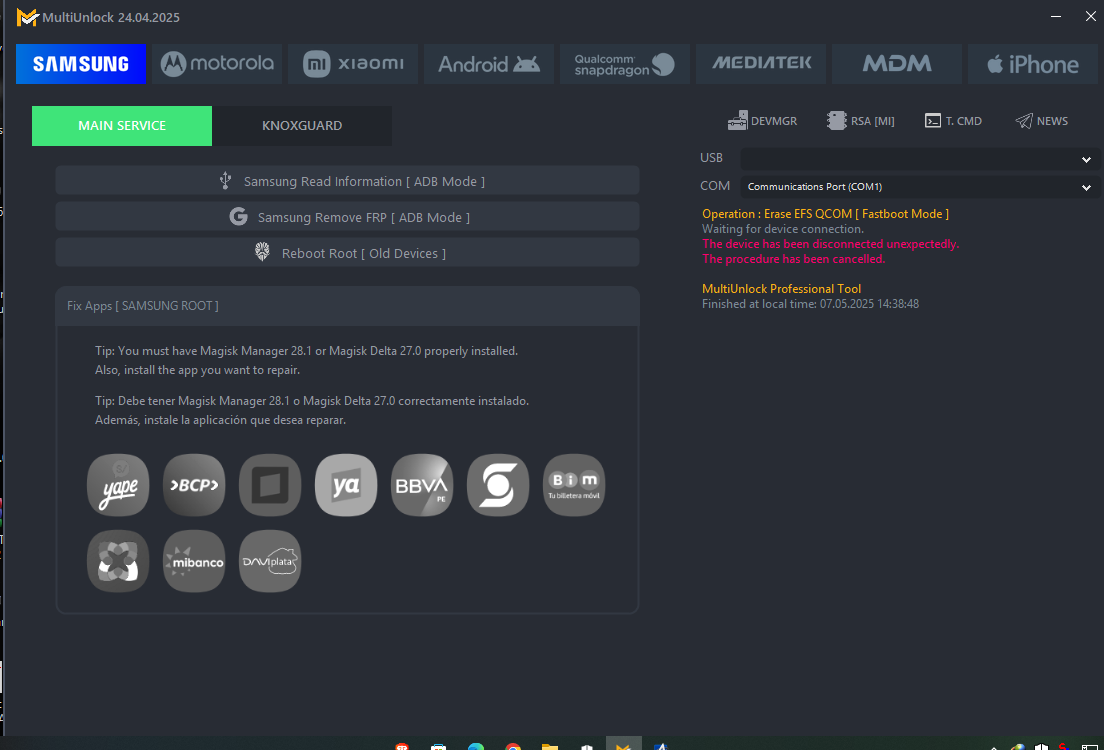
Task: Switch to the Xiaomi brand tab
Action: point(353,64)
